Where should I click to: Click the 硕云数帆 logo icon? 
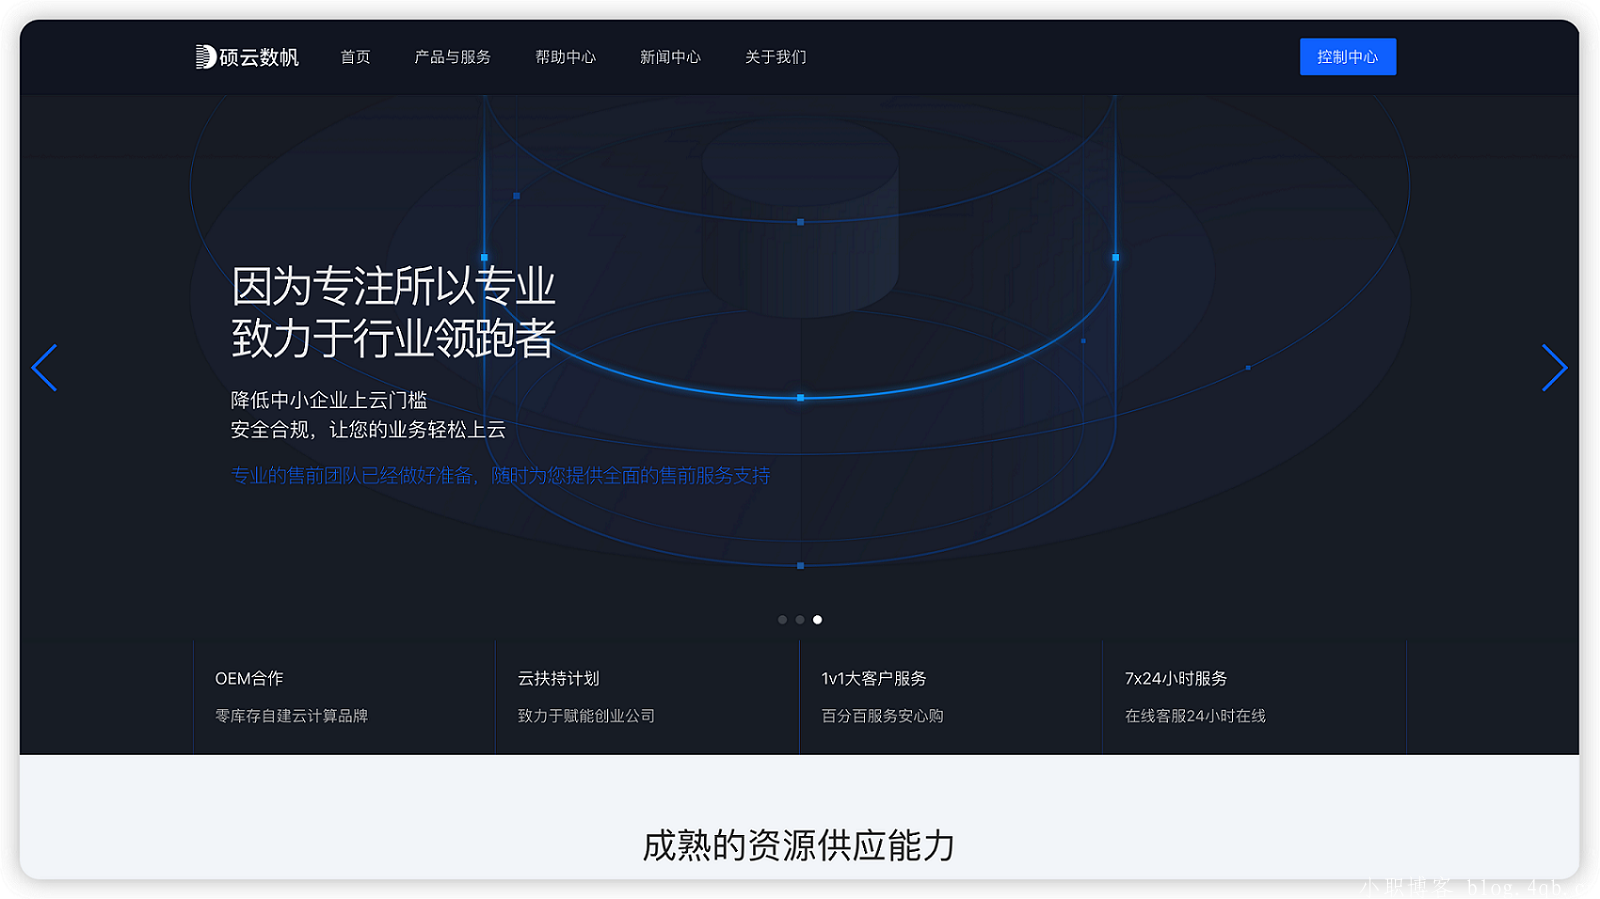[206, 57]
